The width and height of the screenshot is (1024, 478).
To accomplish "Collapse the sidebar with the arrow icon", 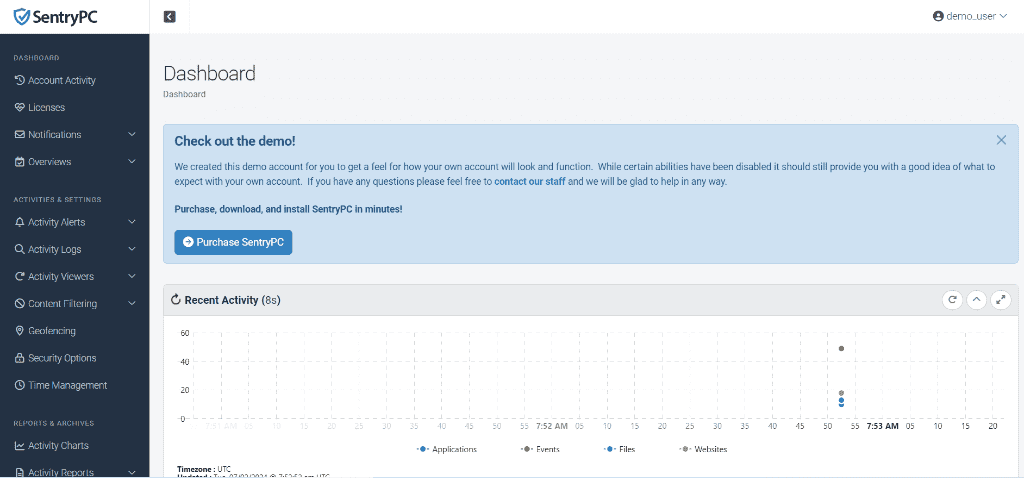I will click(169, 16).
